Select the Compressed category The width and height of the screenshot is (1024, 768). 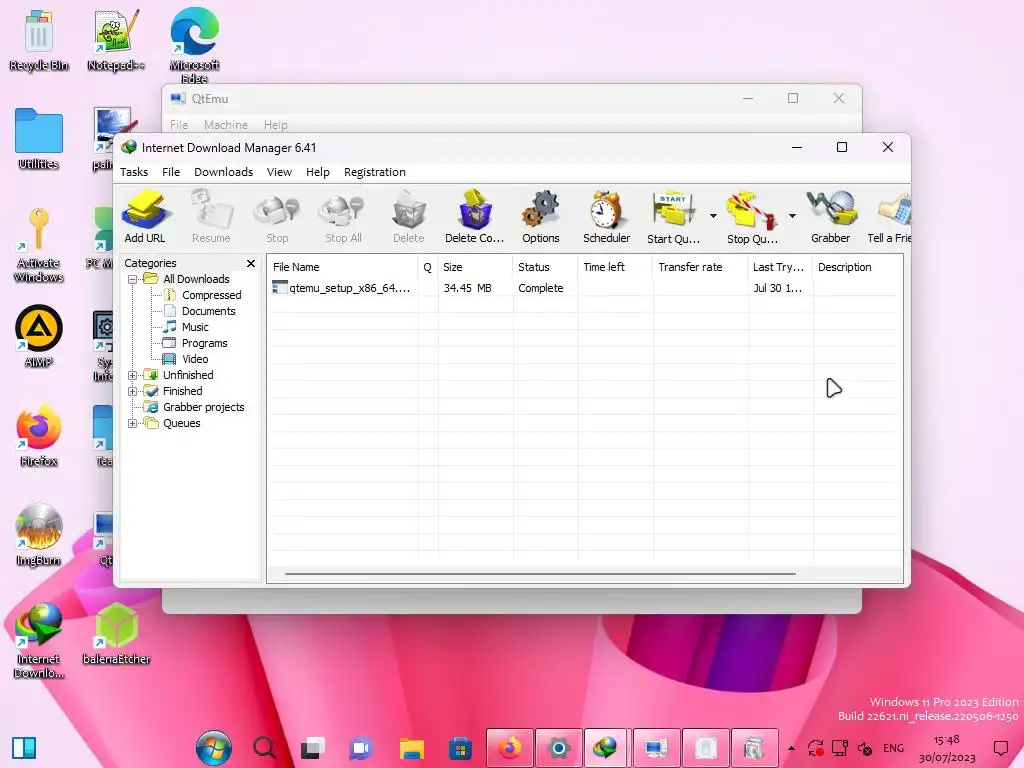[212, 295]
